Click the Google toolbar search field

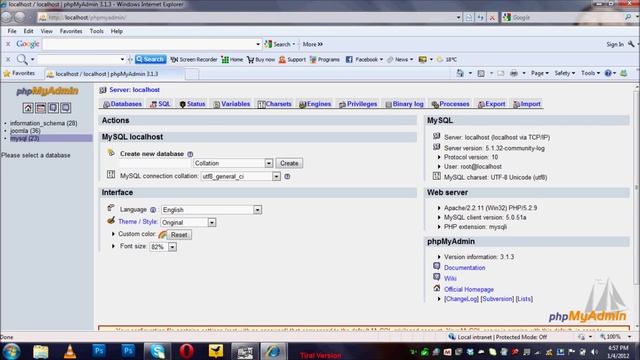[x=151, y=44]
